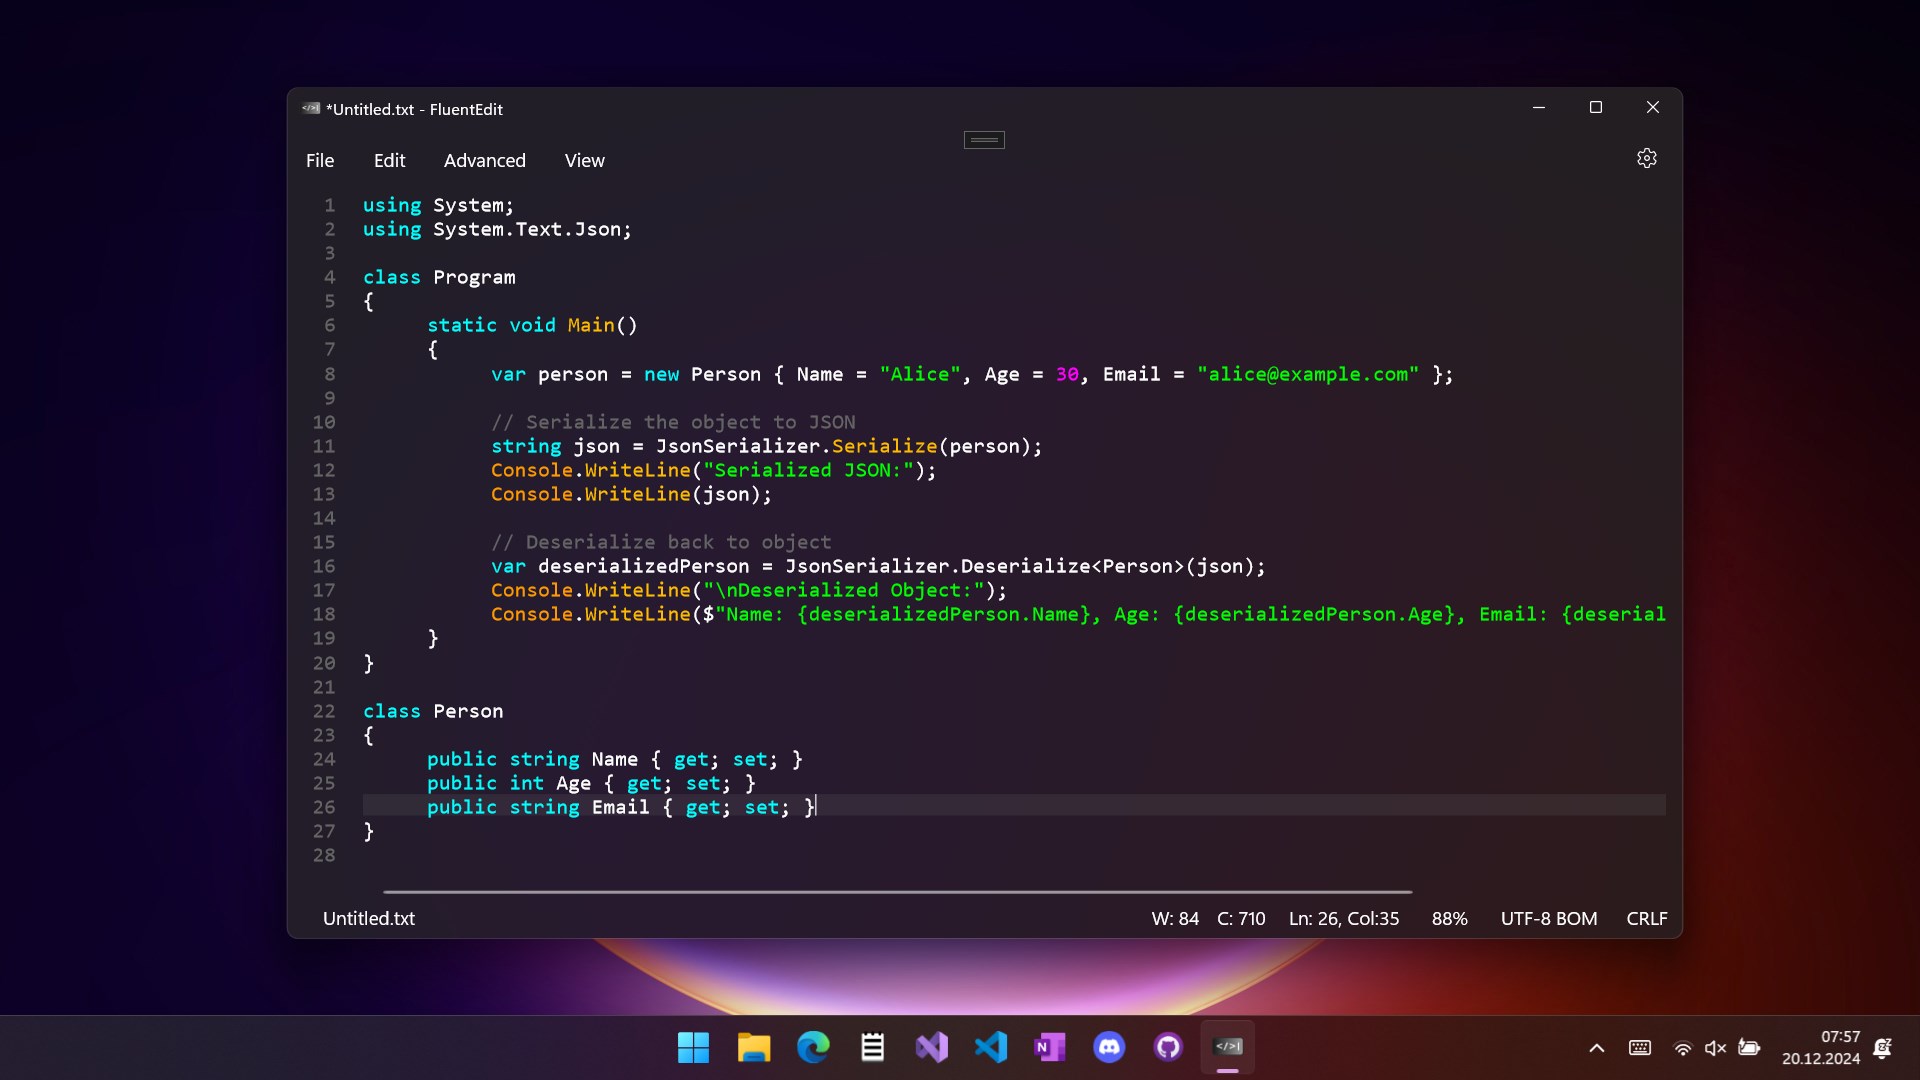The image size is (1920, 1080).
Task: Open GitHub Desktop from the taskbar
Action: click(x=1168, y=1047)
